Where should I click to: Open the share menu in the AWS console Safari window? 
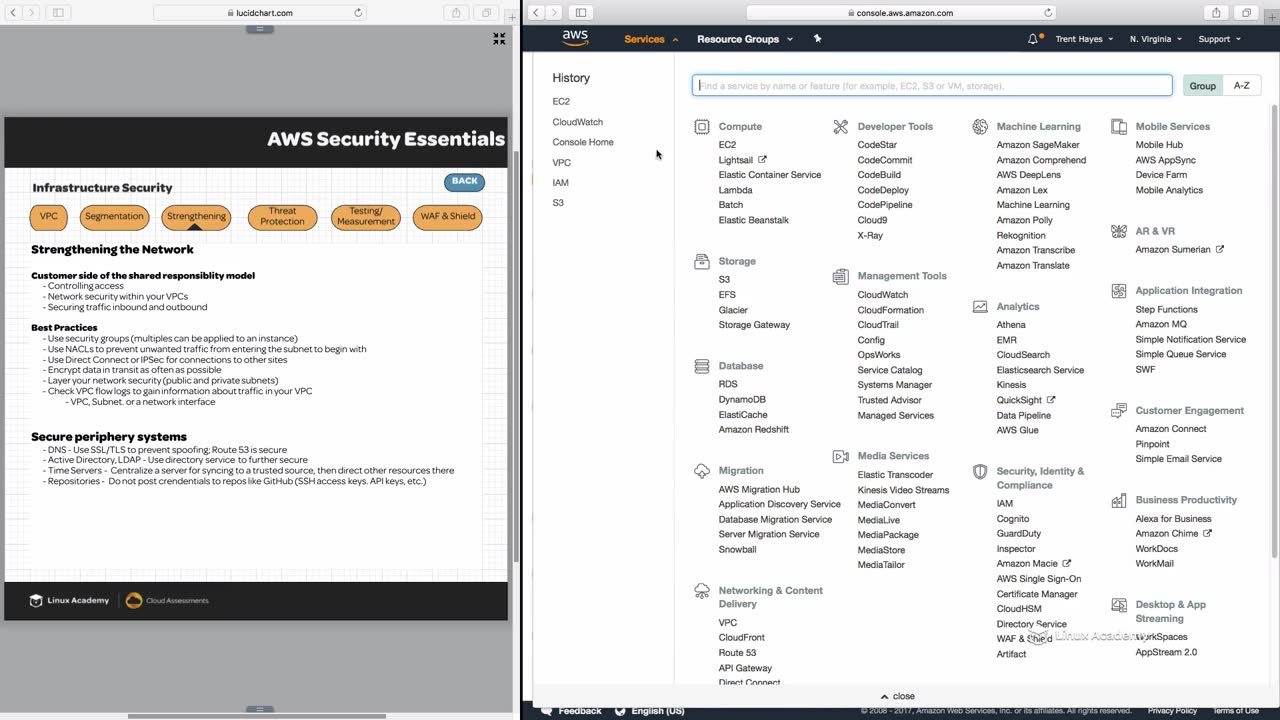click(x=1217, y=13)
